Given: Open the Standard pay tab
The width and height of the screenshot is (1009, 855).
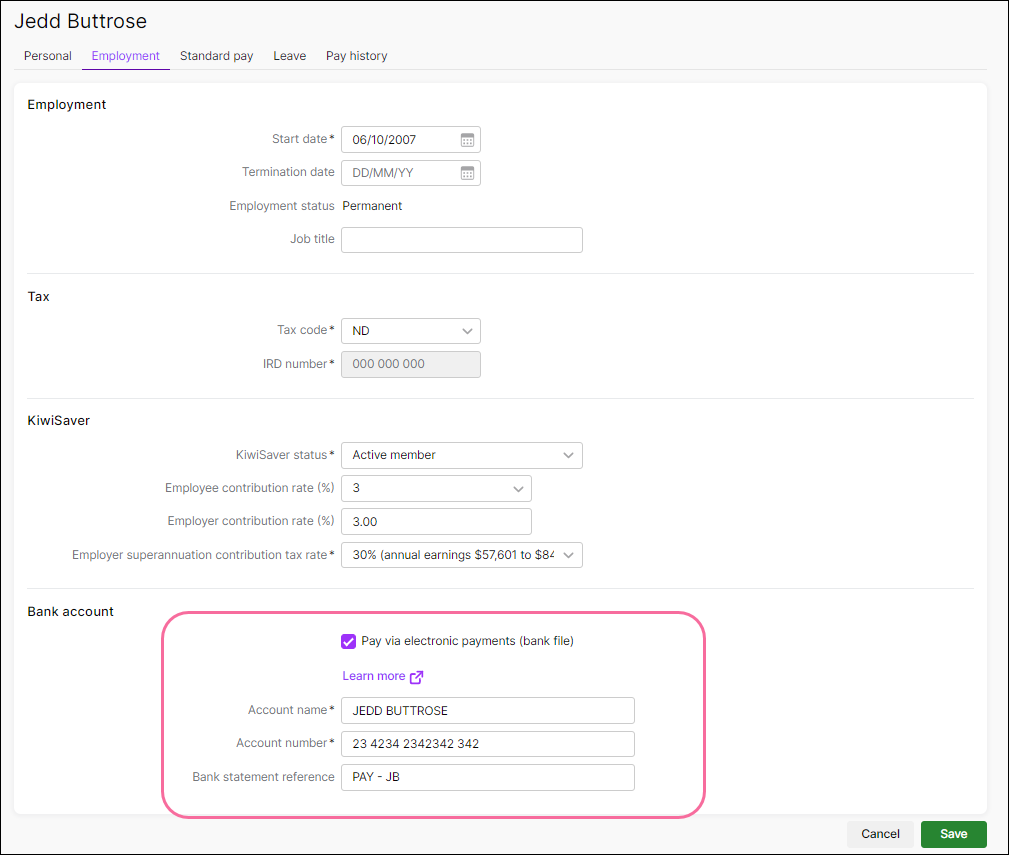Looking at the screenshot, I should 216,56.
